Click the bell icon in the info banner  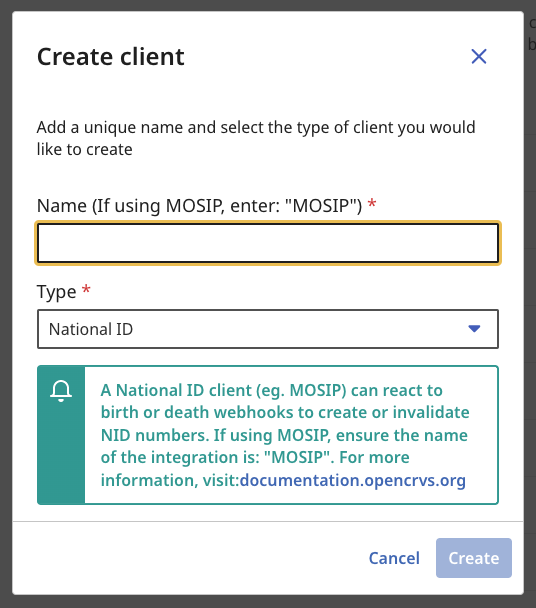61,391
